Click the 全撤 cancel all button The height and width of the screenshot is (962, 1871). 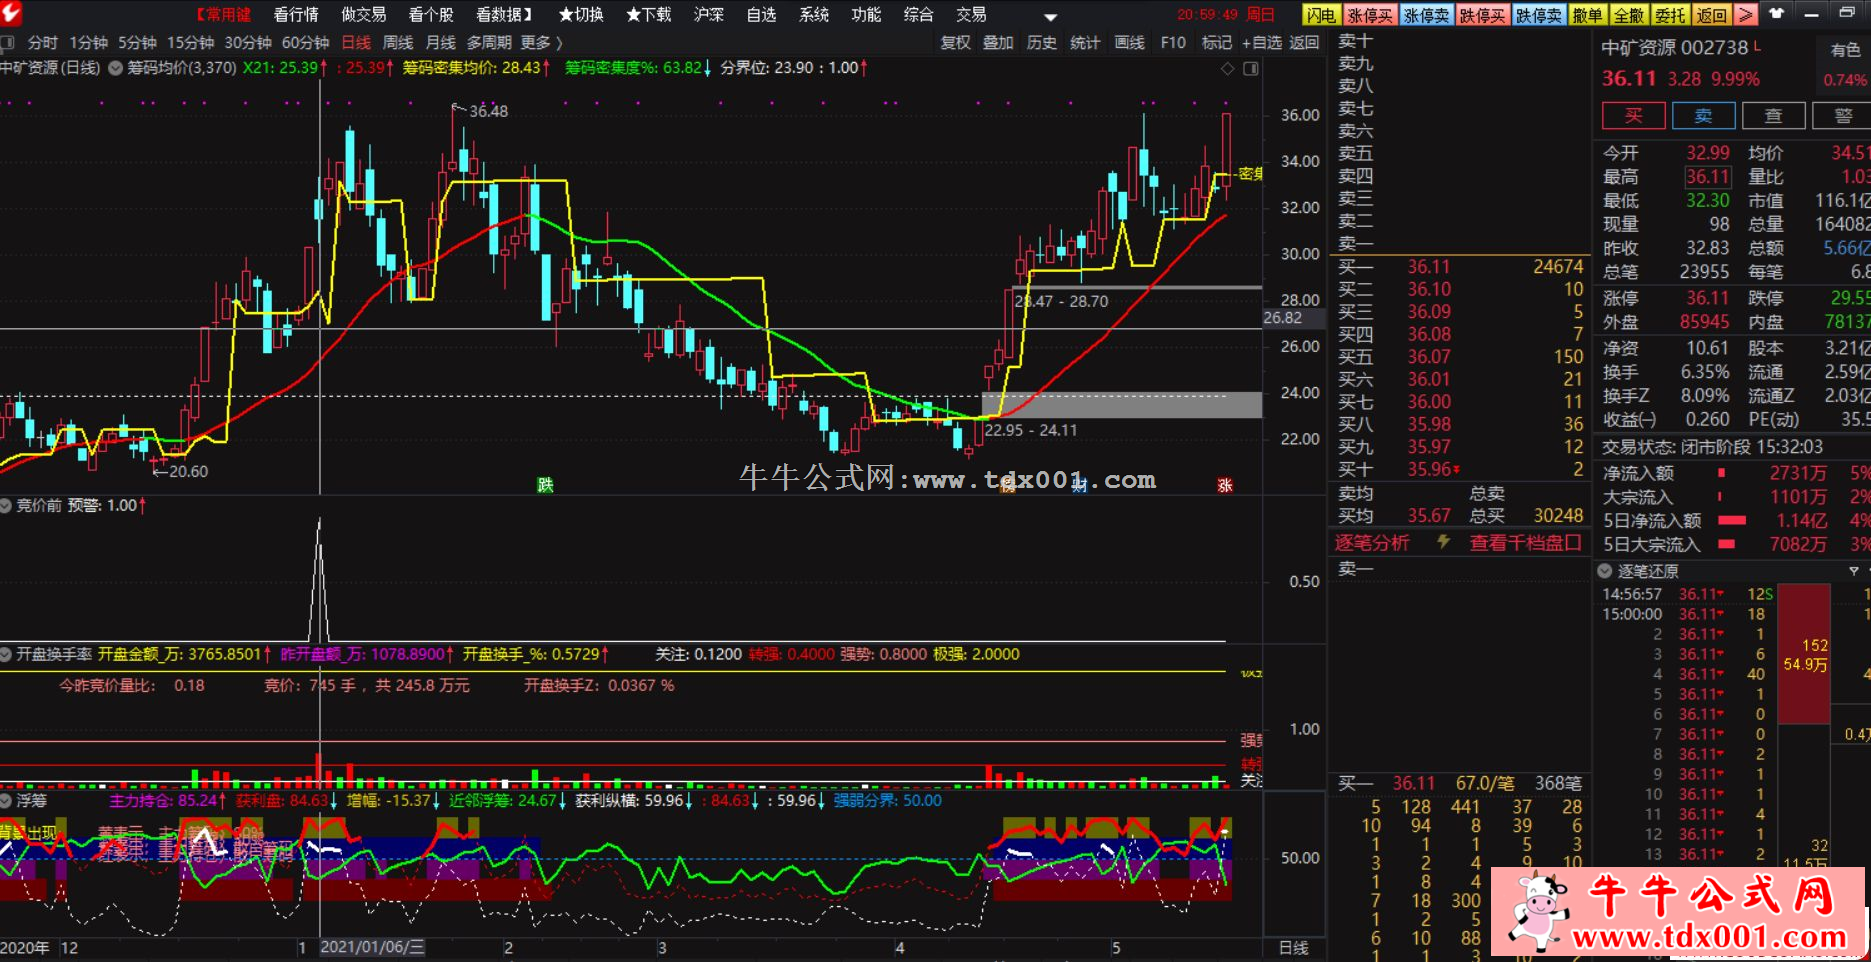click(x=1628, y=14)
